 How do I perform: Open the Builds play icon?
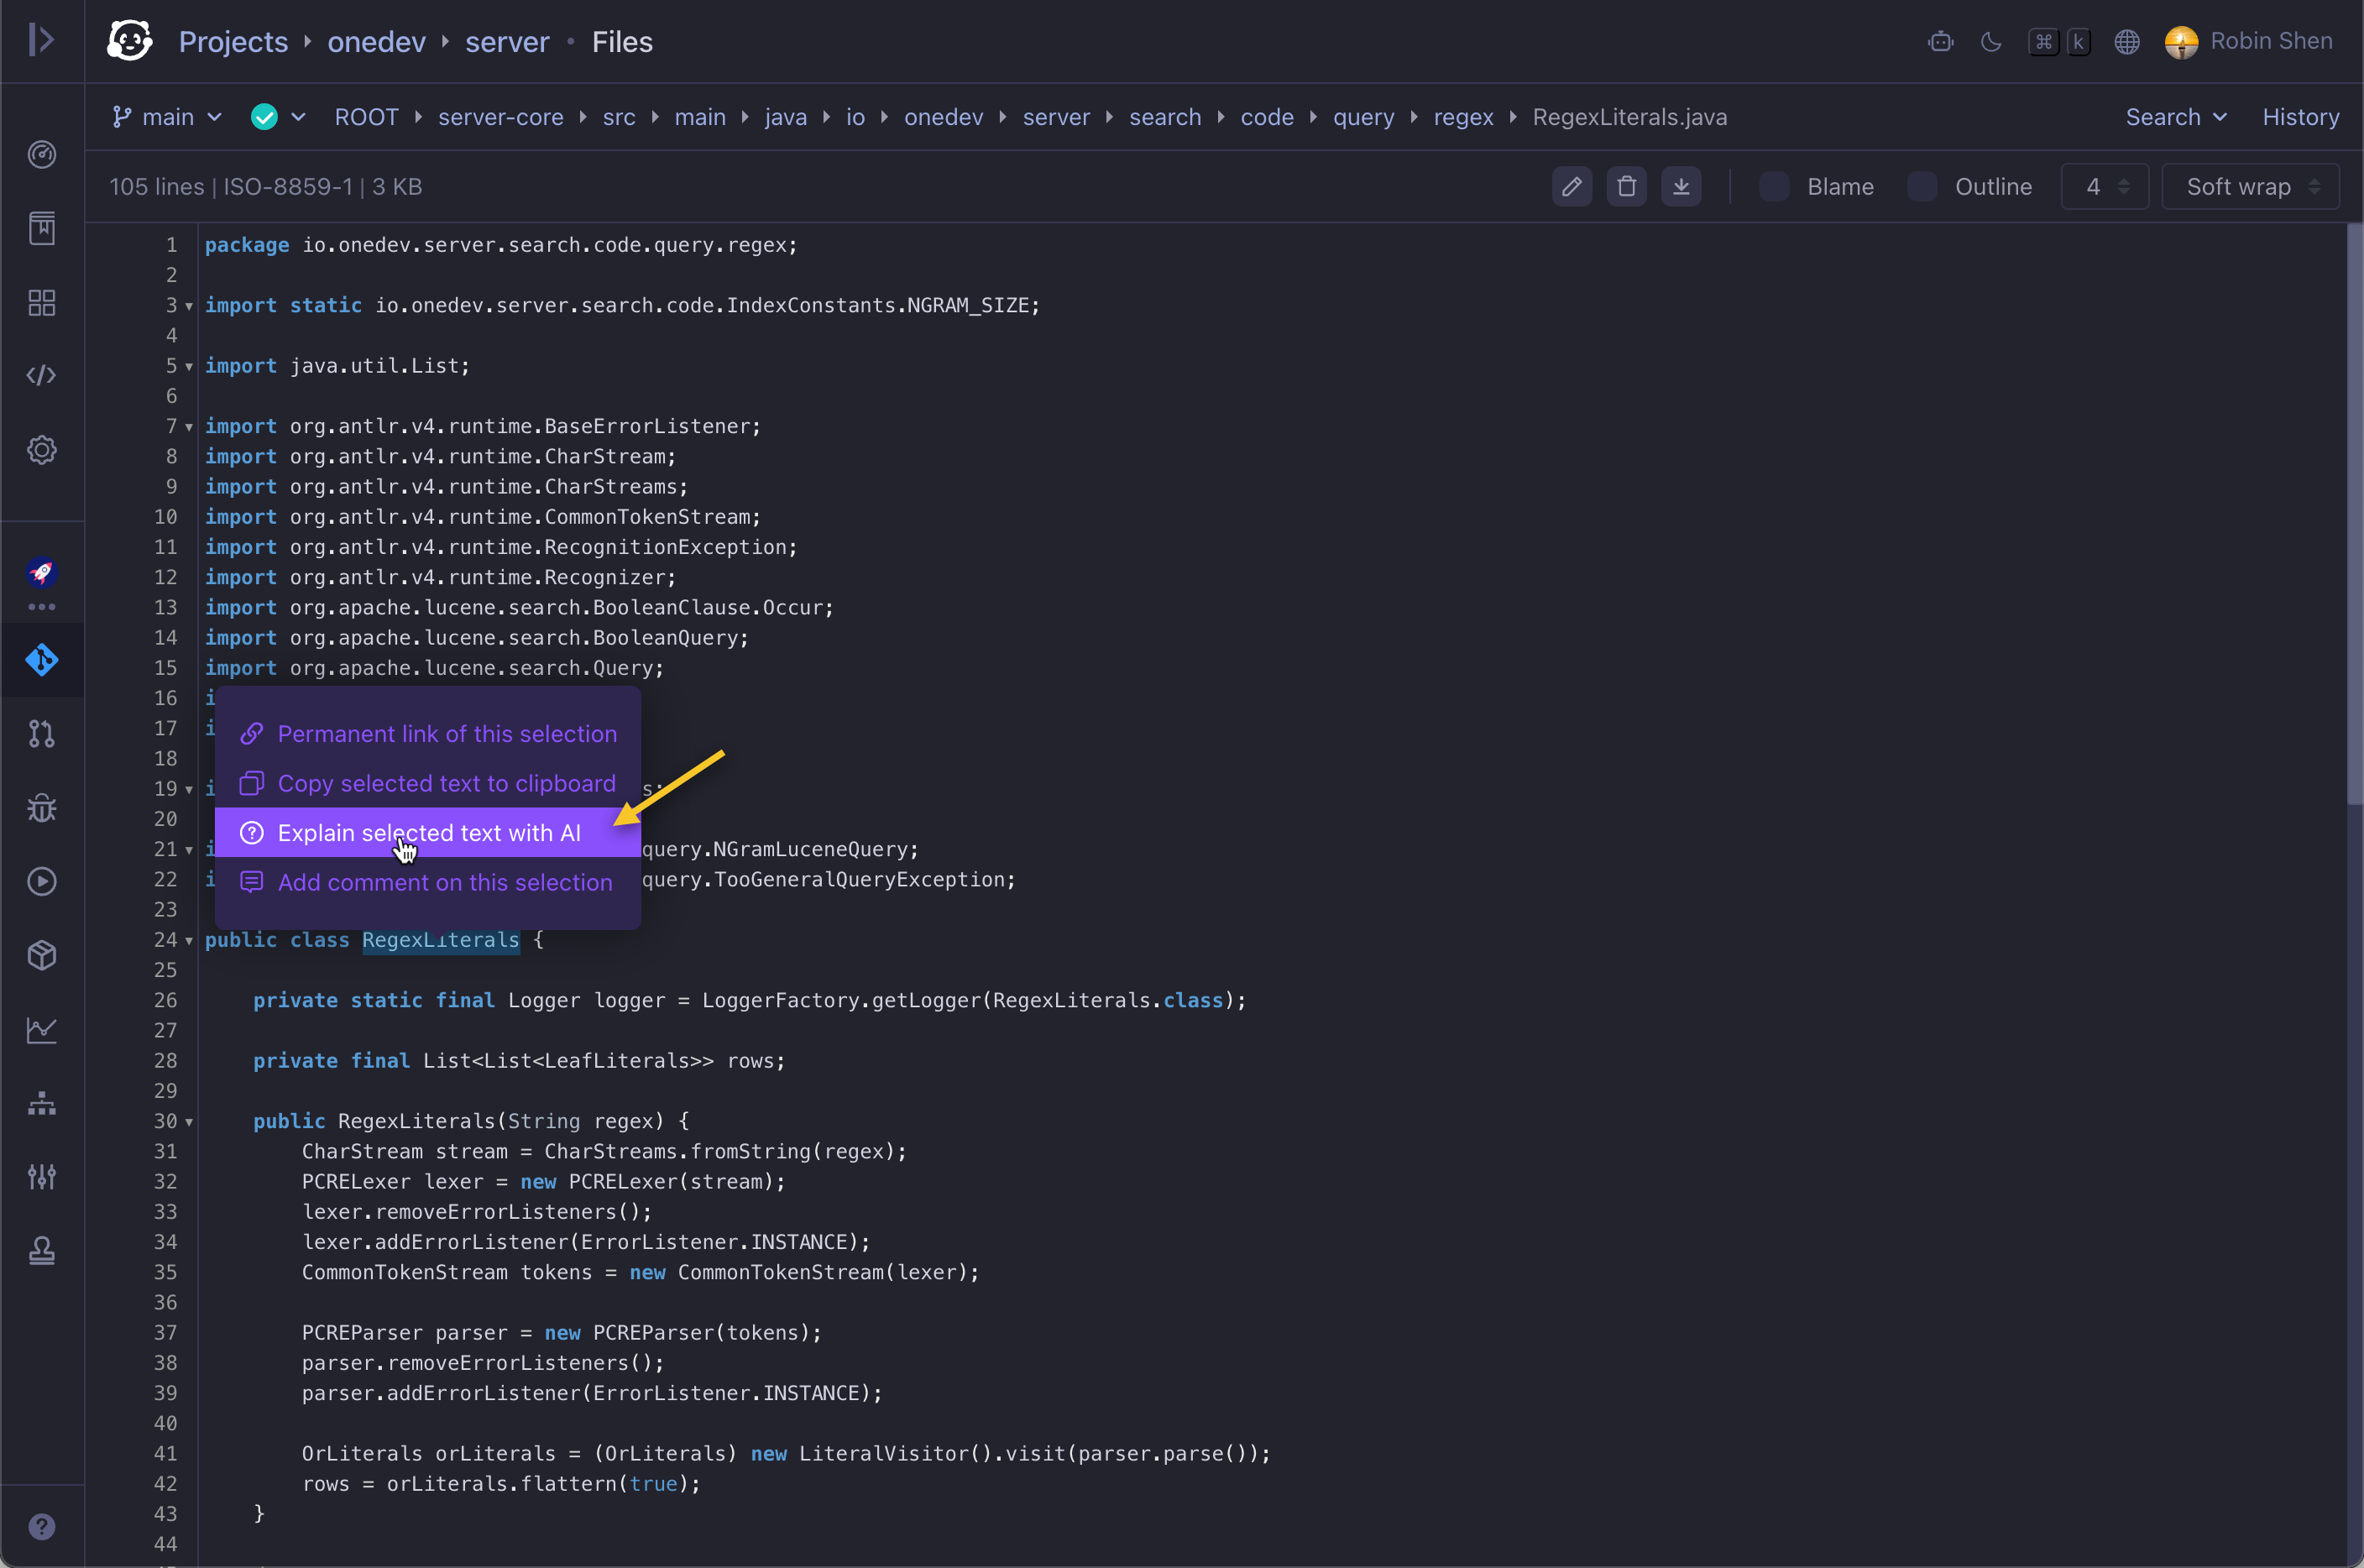(x=42, y=881)
